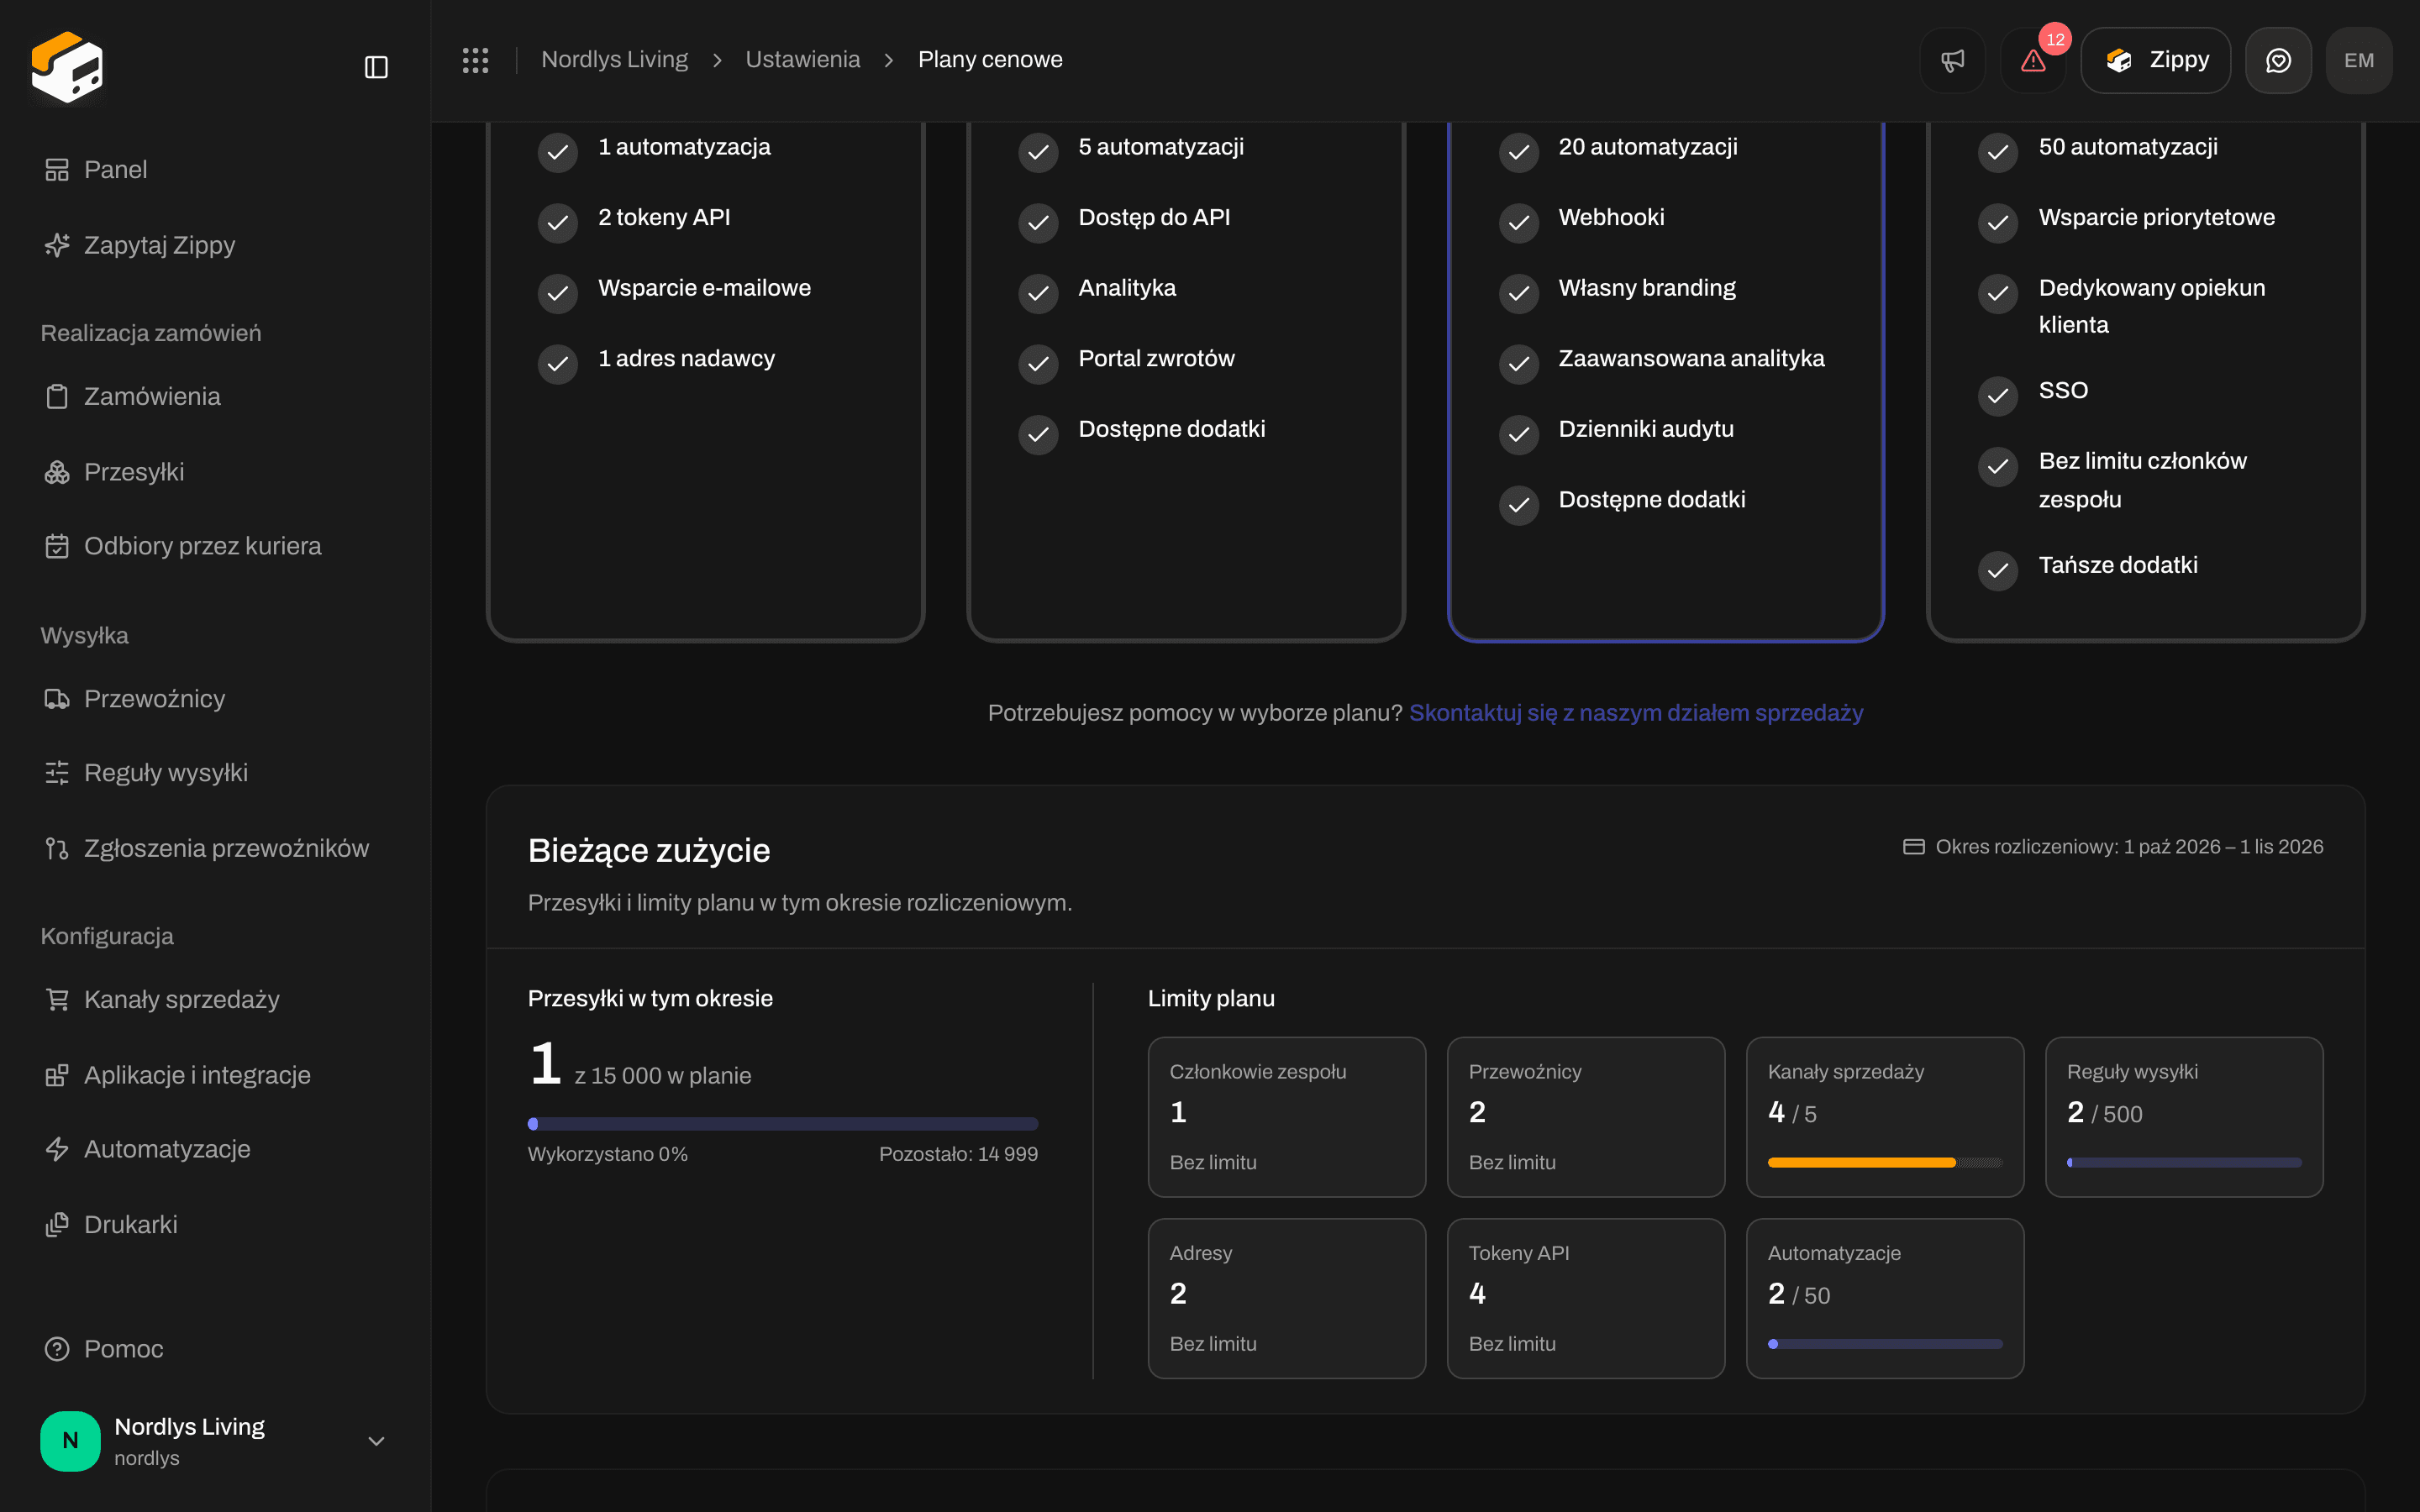The width and height of the screenshot is (2420, 1512).
Task: Go to Ustawienia breadcrumb
Action: pyautogui.click(x=802, y=60)
